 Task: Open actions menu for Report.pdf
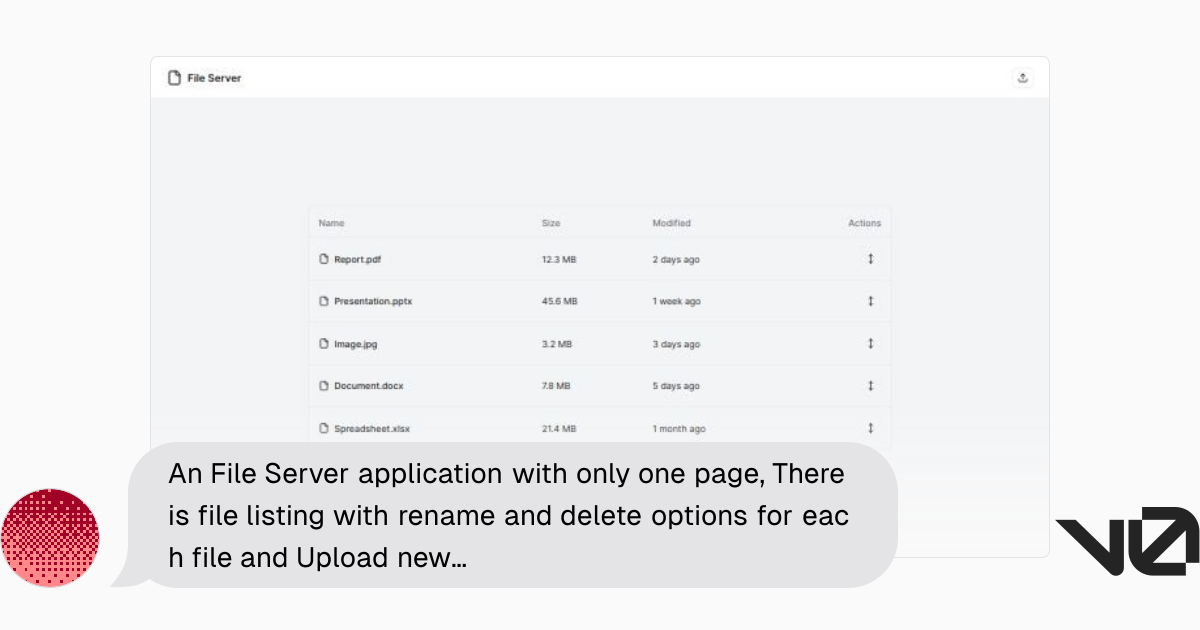coord(870,259)
